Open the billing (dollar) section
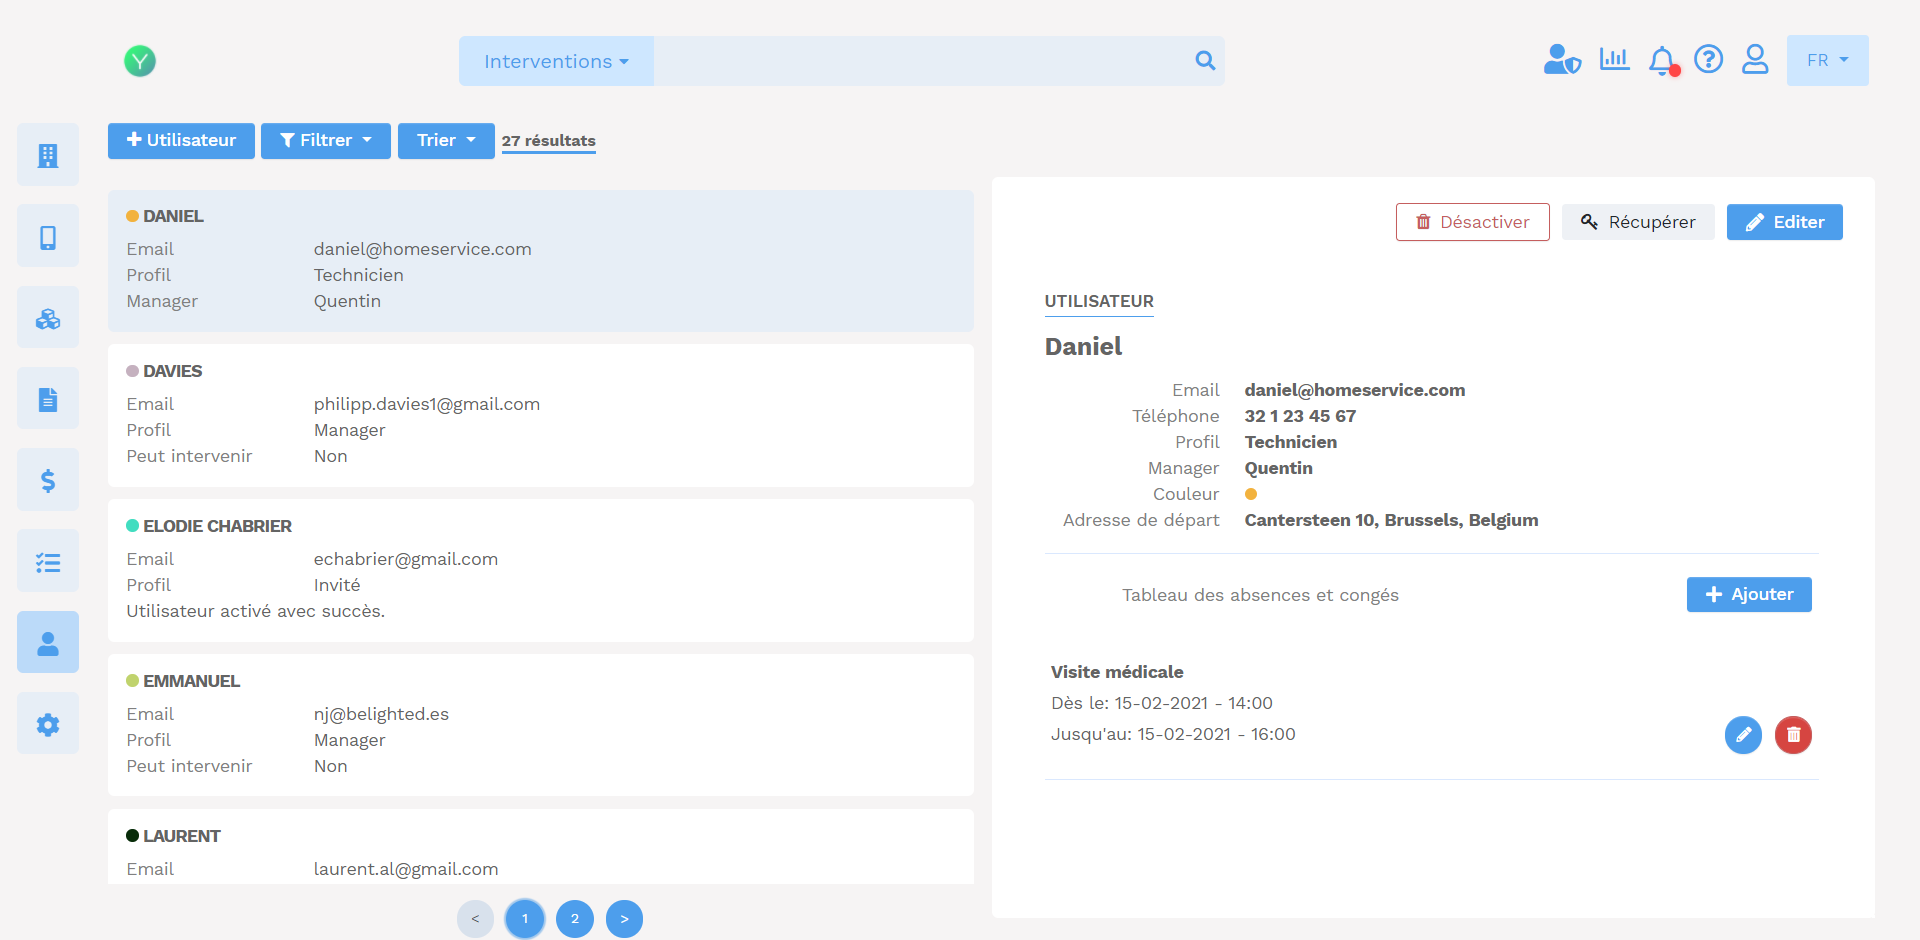 [x=47, y=479]
